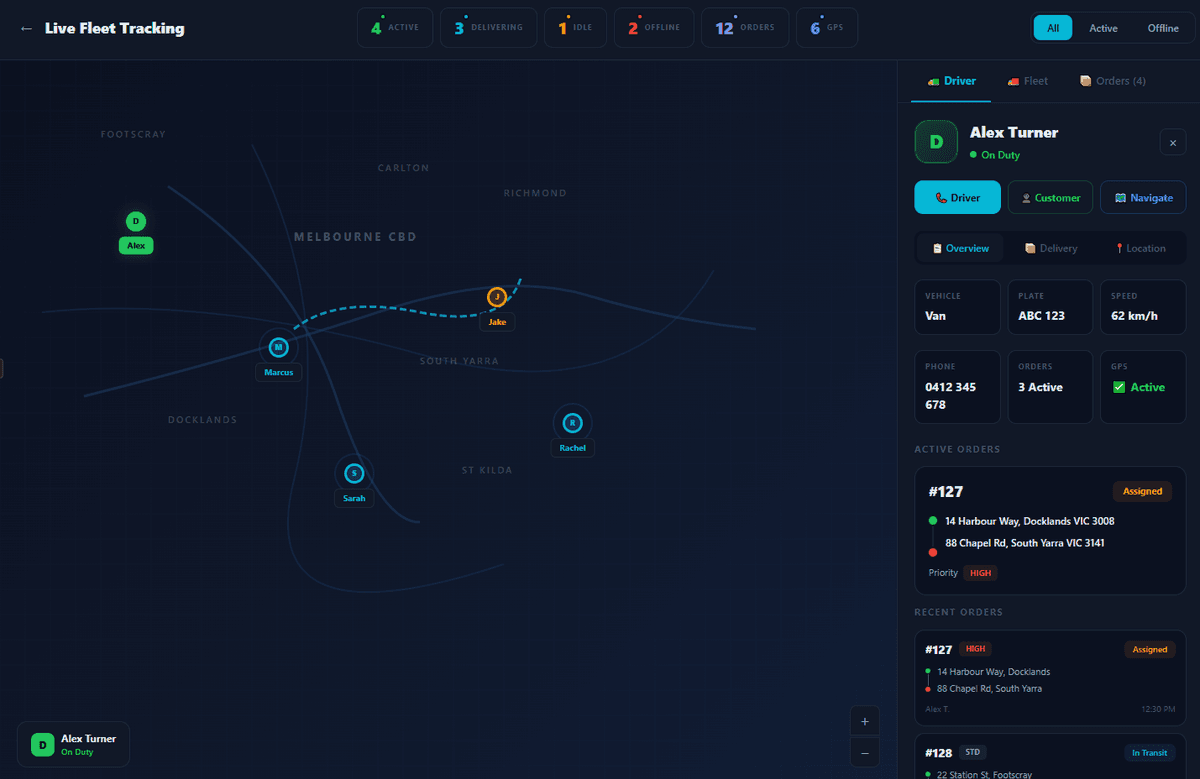The width and height of the screenshot is (1200, 779).
Task: Select Rachel's driver marker on map
Action: click(x=572, y=422)
